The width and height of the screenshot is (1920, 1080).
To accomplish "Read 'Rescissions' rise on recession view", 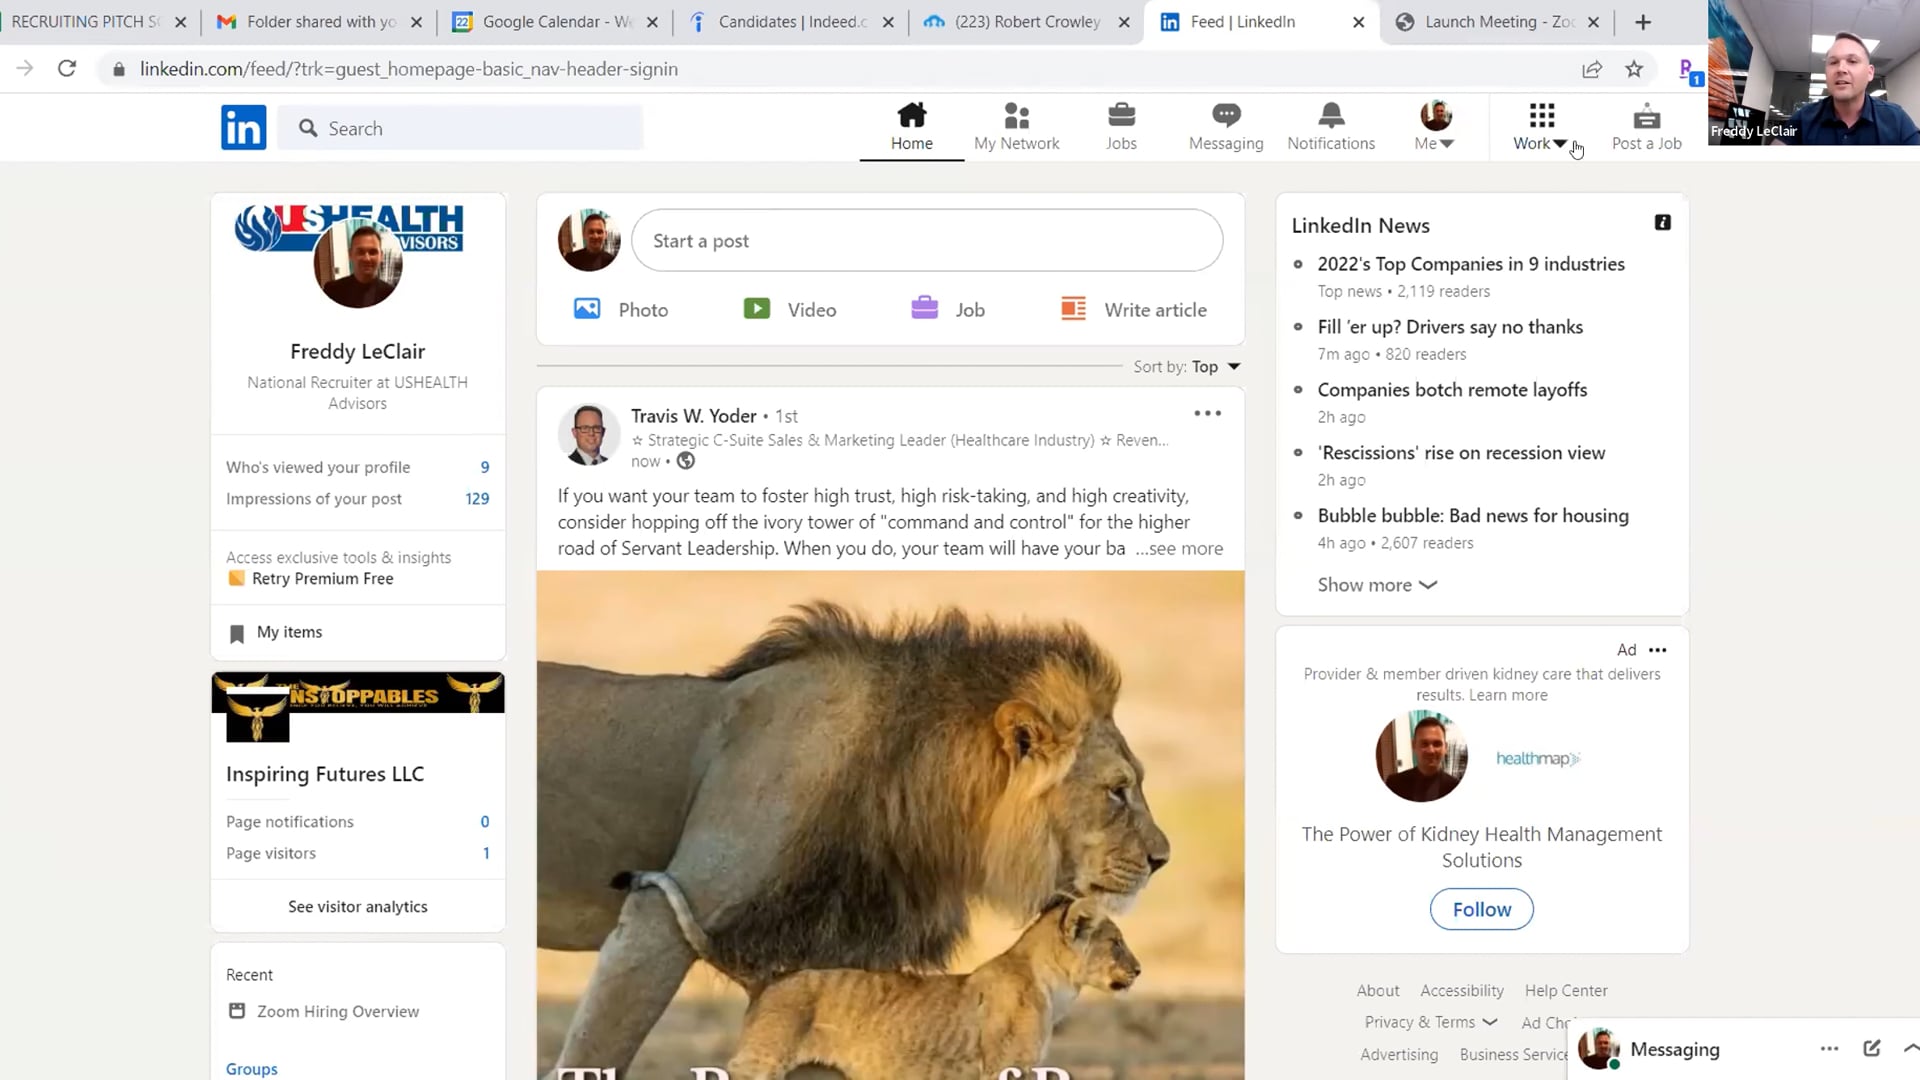I will point(1461,453).
